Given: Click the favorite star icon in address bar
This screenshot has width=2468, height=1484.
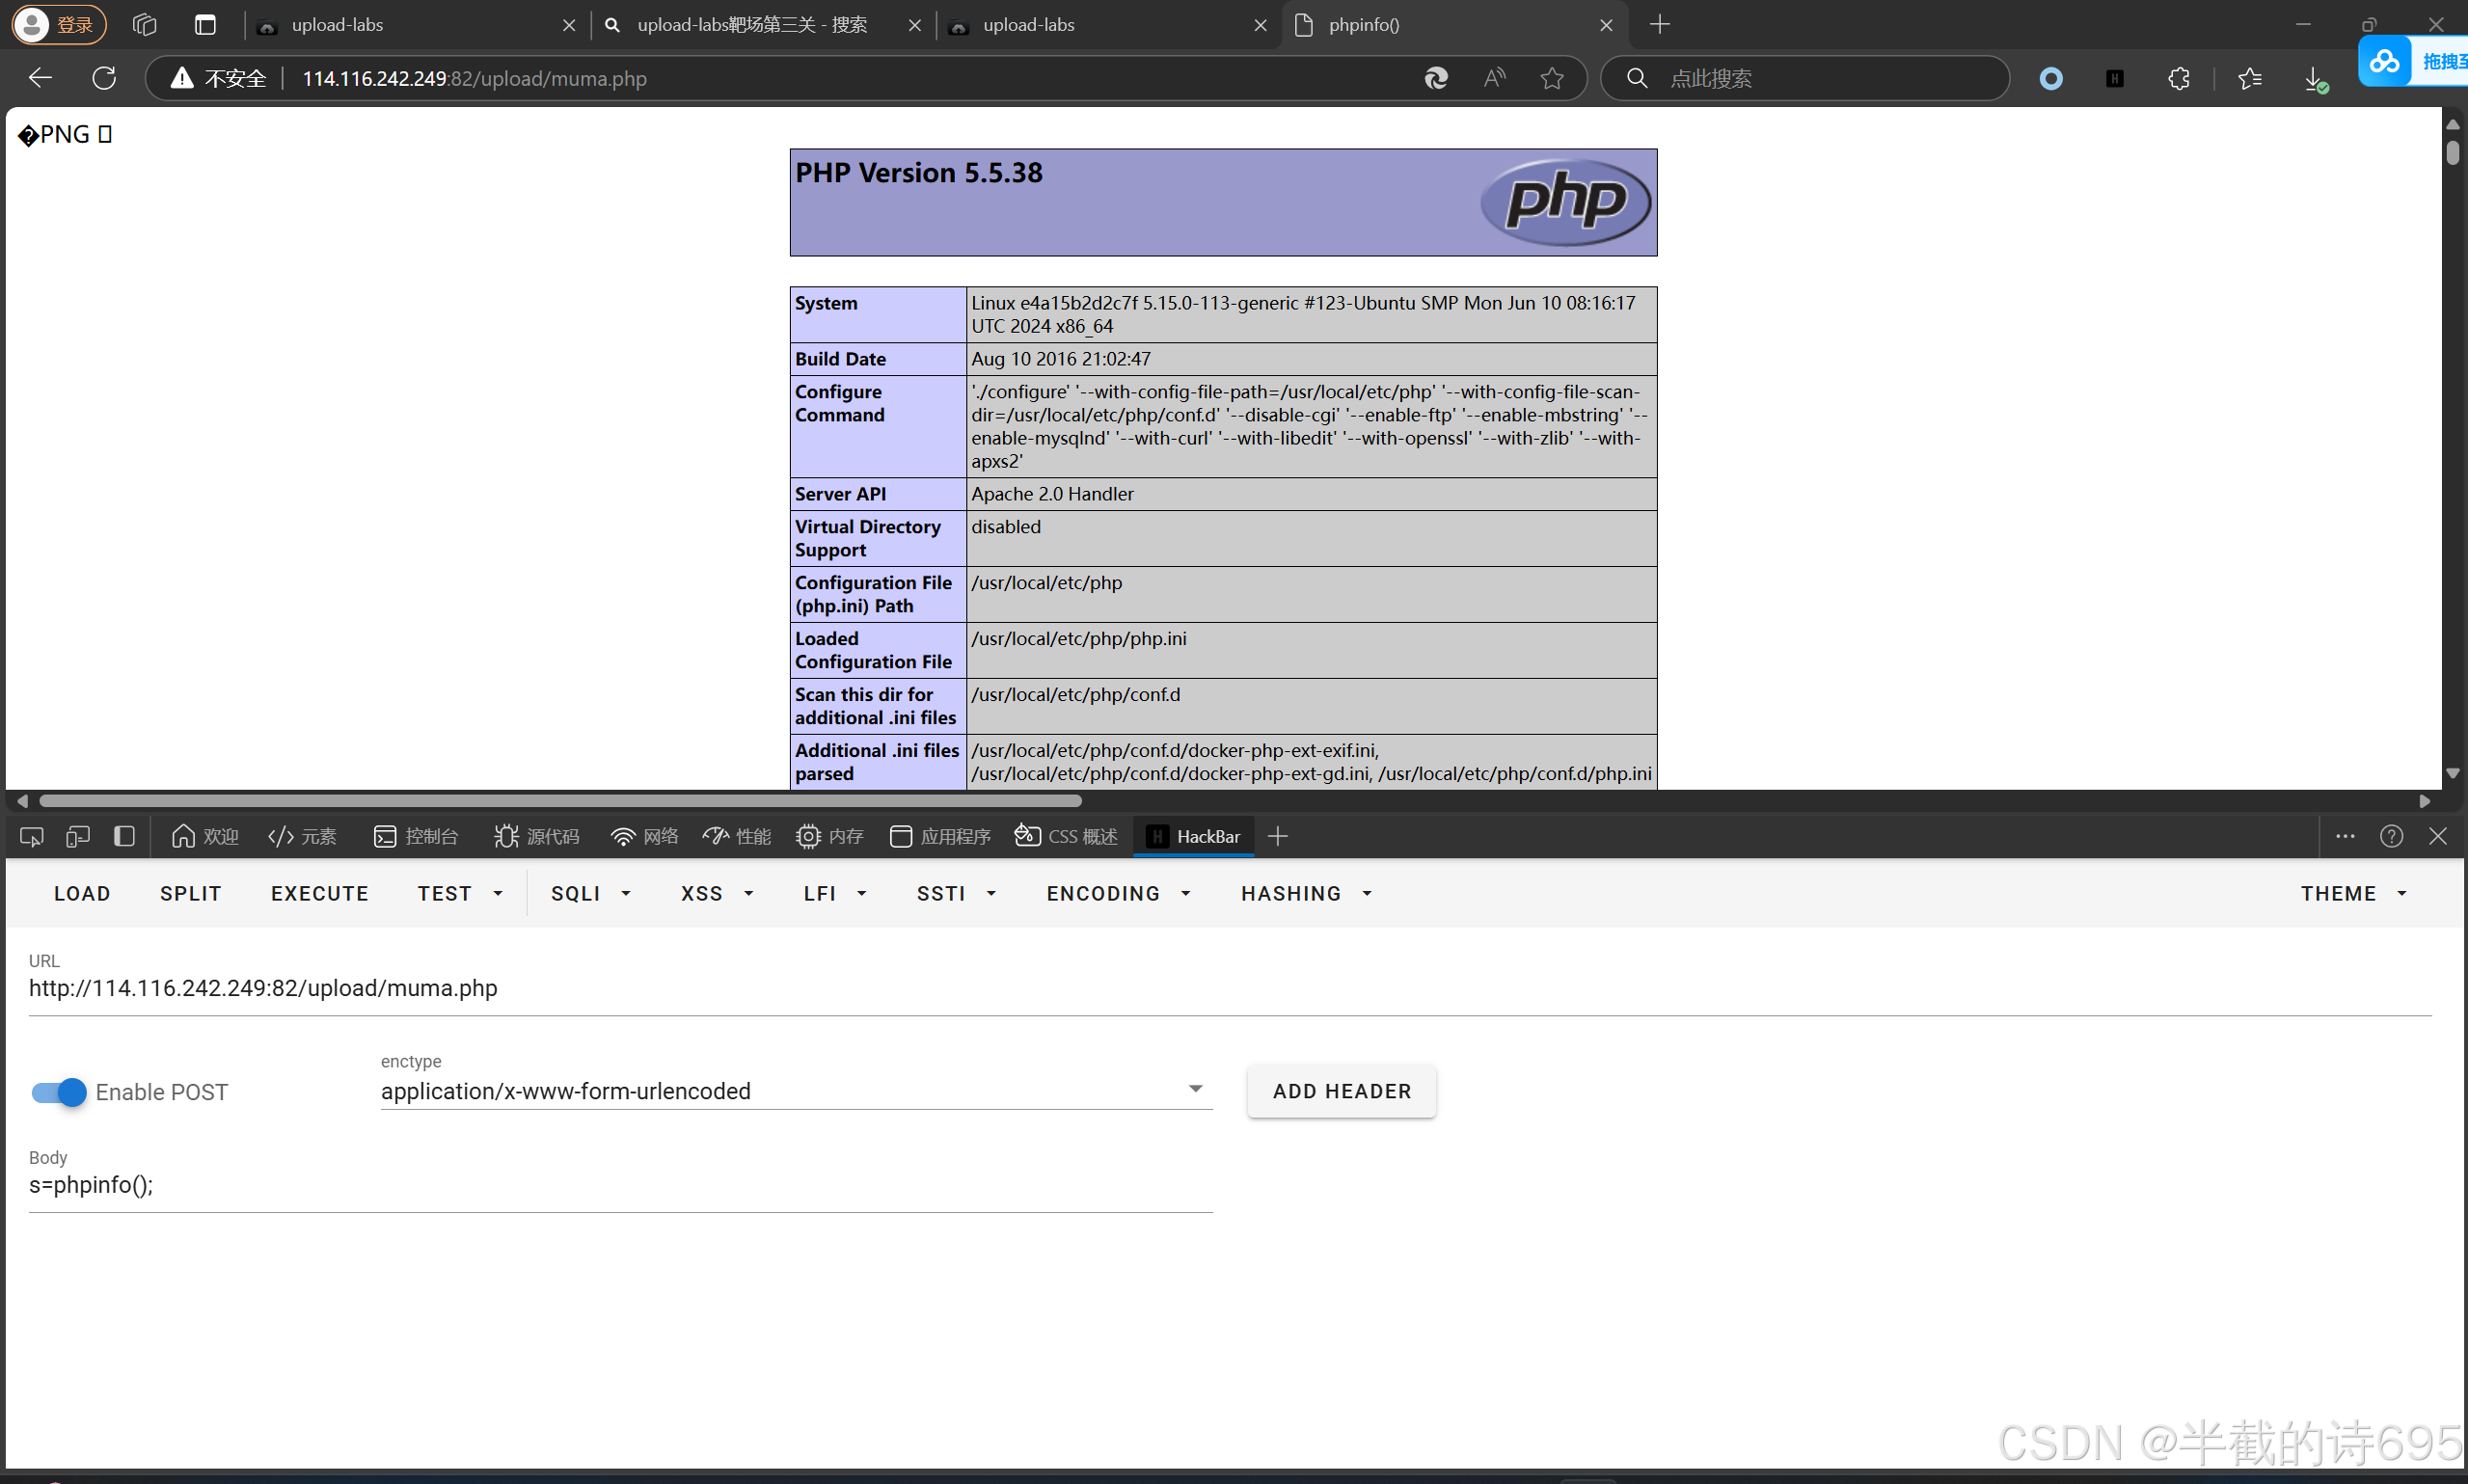Looking at the screenshot, I should pos(1551,78).
